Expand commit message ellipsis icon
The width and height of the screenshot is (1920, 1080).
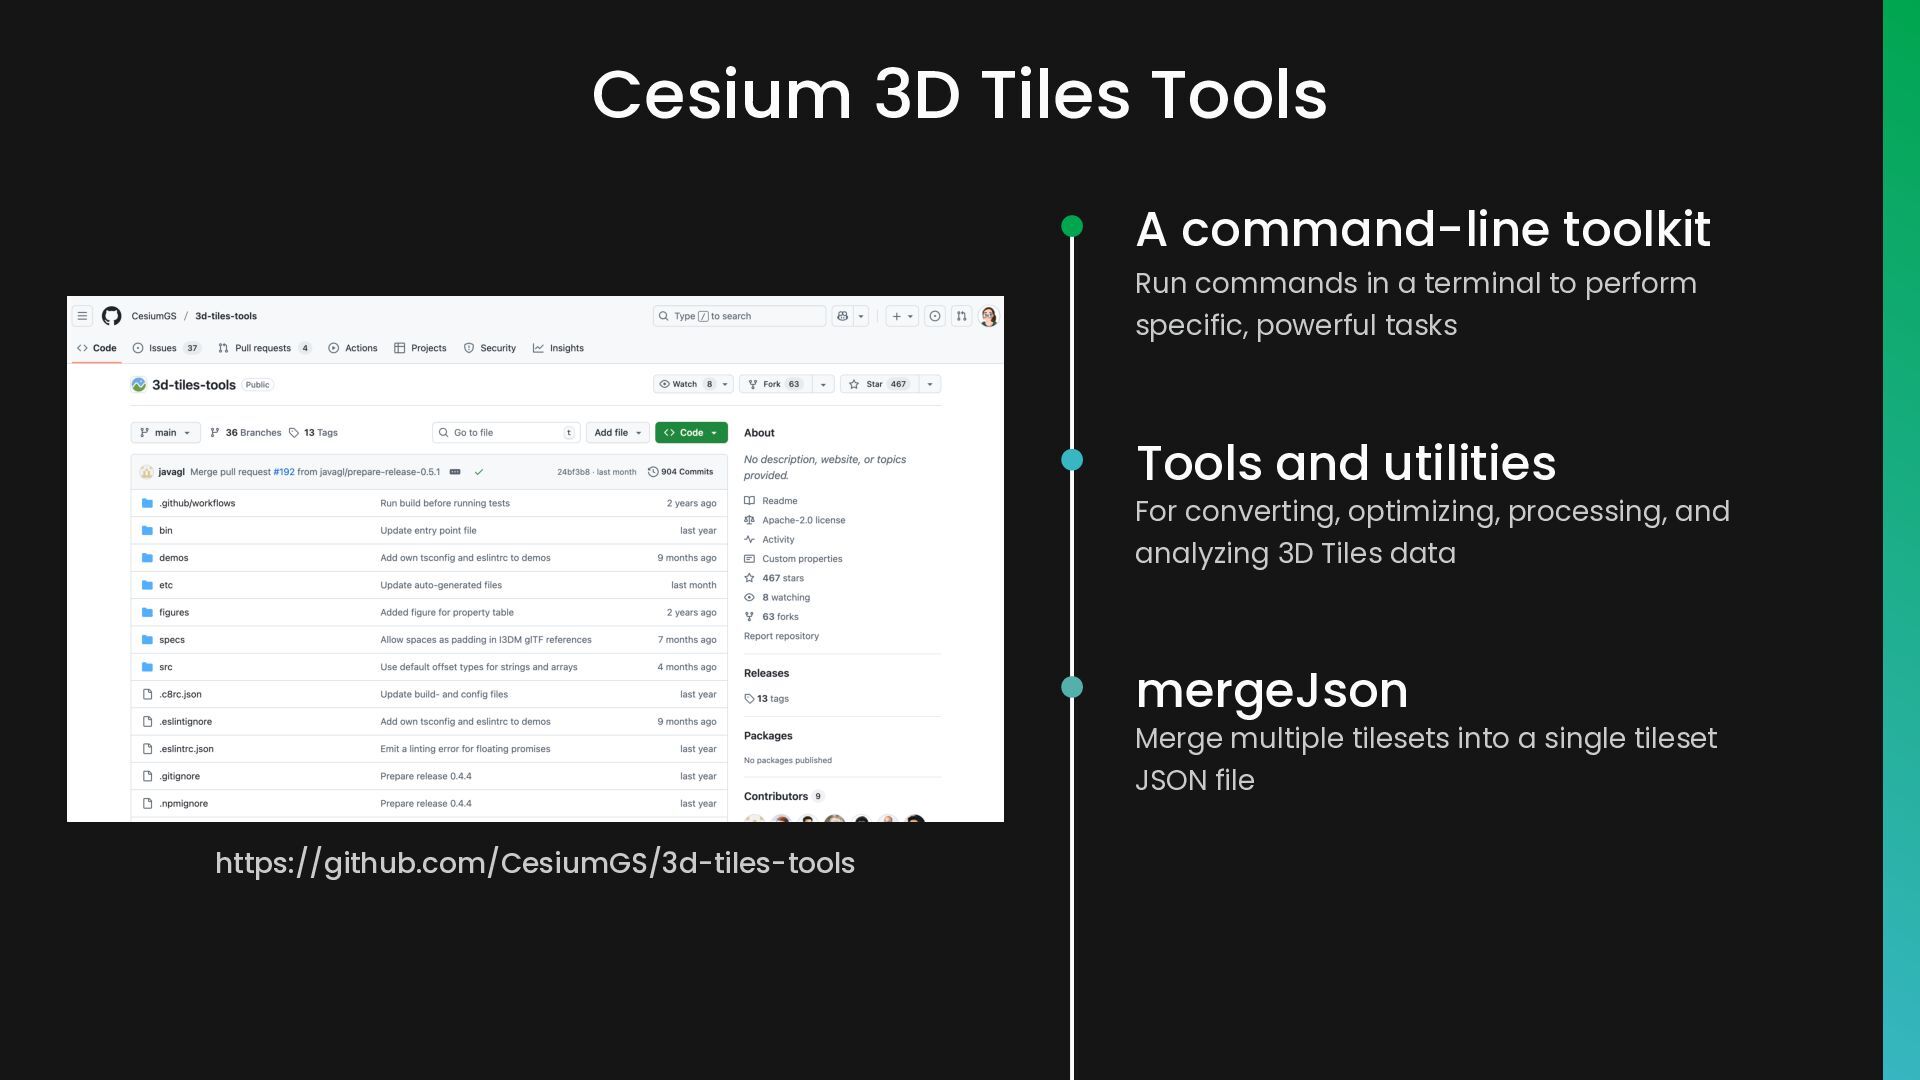455,472
